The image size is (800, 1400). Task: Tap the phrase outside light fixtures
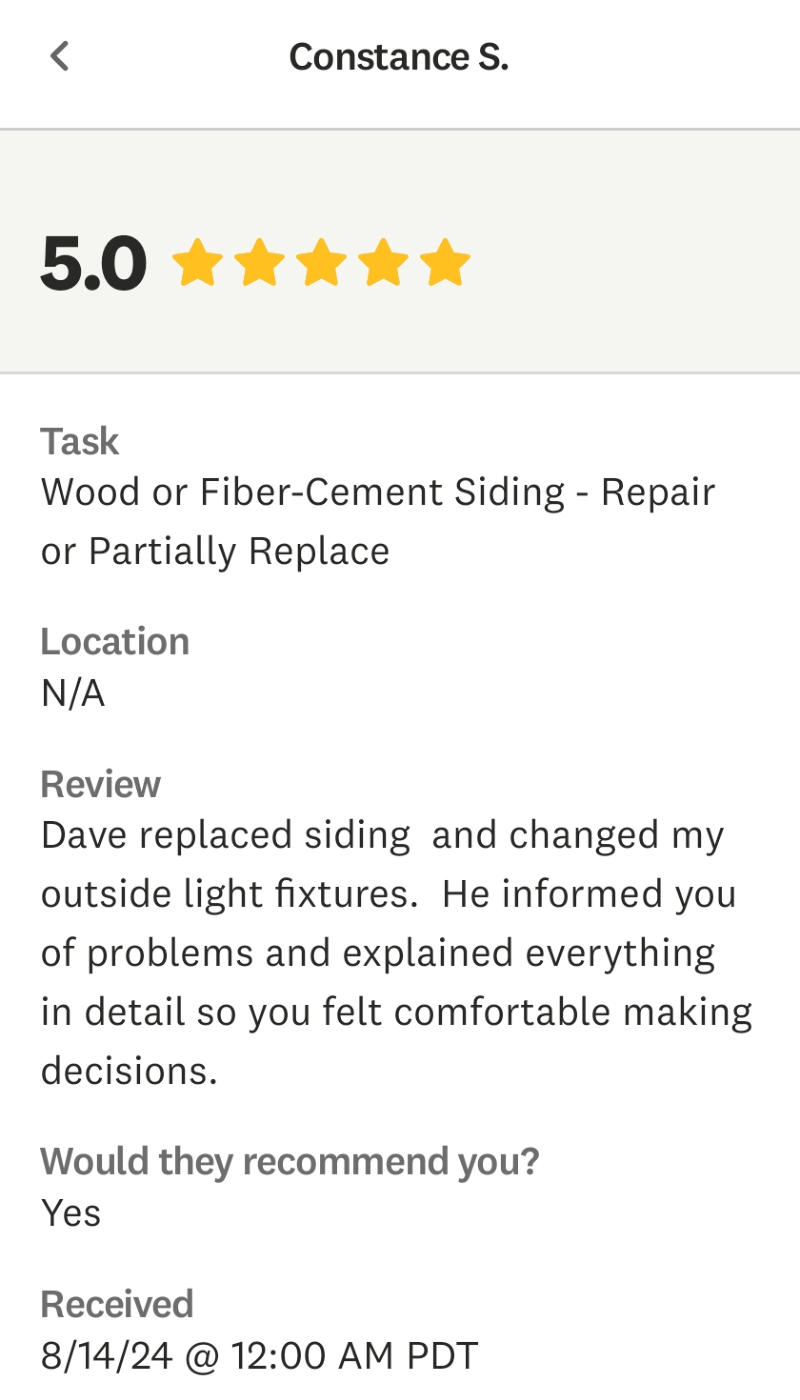click(x=229, y=894)
